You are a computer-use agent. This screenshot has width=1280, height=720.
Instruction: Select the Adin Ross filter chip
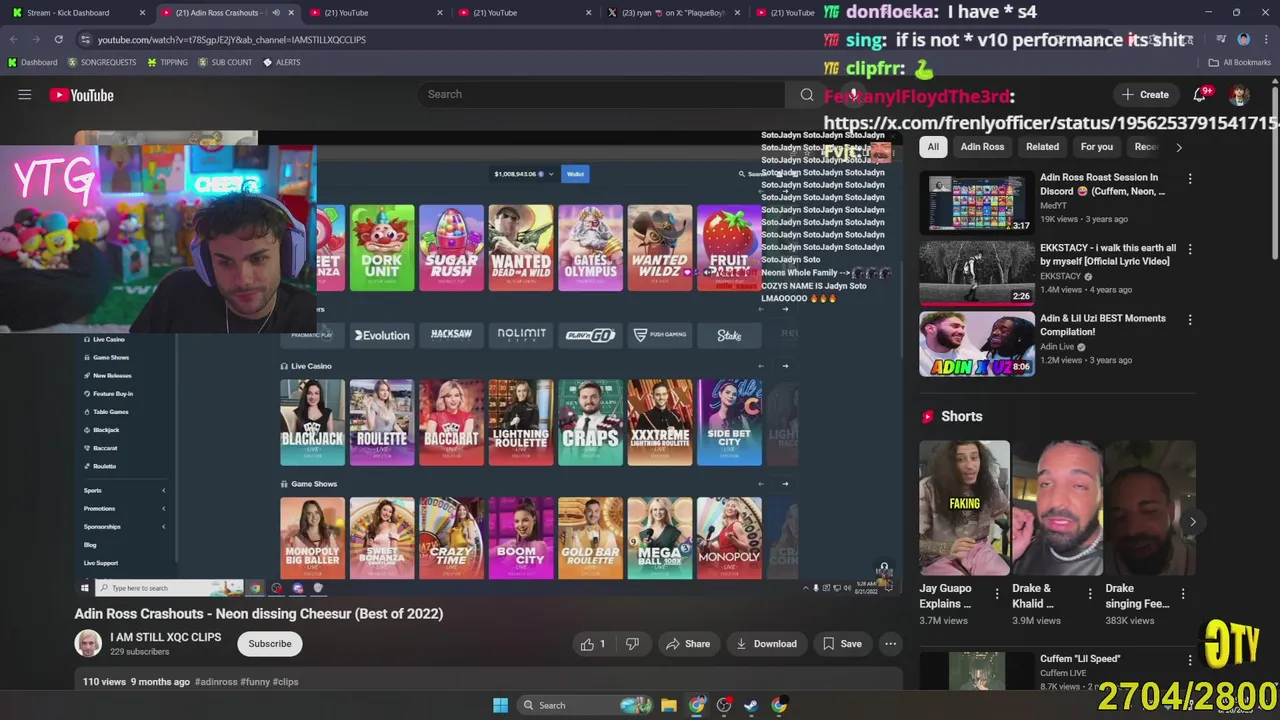(982, 147)
